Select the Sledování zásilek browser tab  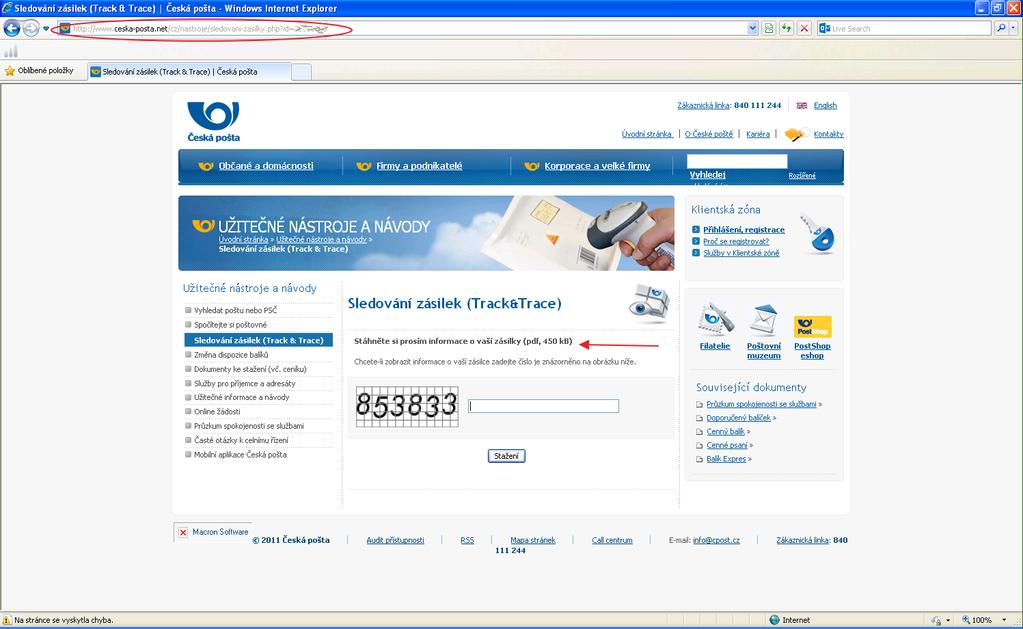(x=189, y=72)
